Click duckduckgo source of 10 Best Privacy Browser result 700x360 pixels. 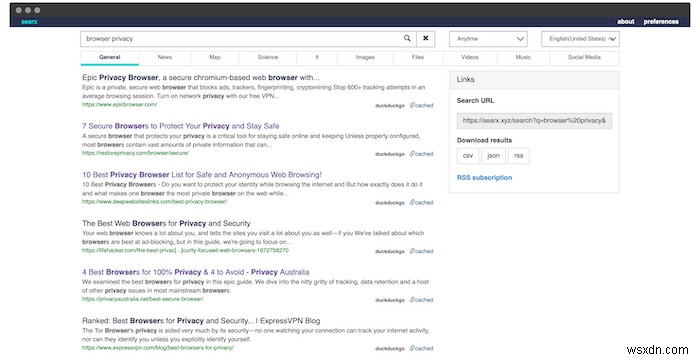pos(390,203)
